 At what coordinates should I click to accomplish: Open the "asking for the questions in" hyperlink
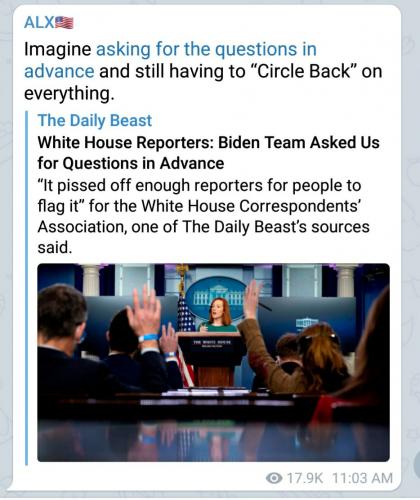pyautogui.click(x=206, y=49)
